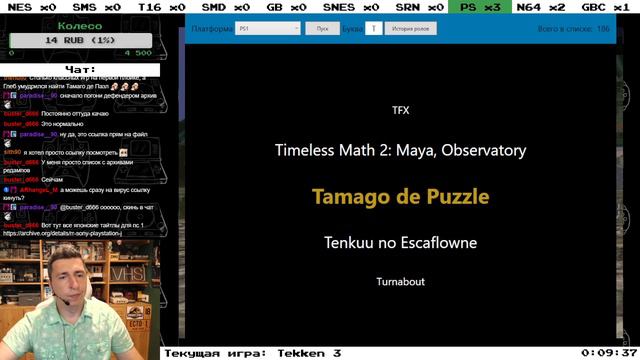Click the Текущая игра: Tekken 3 label

point(252,353)
